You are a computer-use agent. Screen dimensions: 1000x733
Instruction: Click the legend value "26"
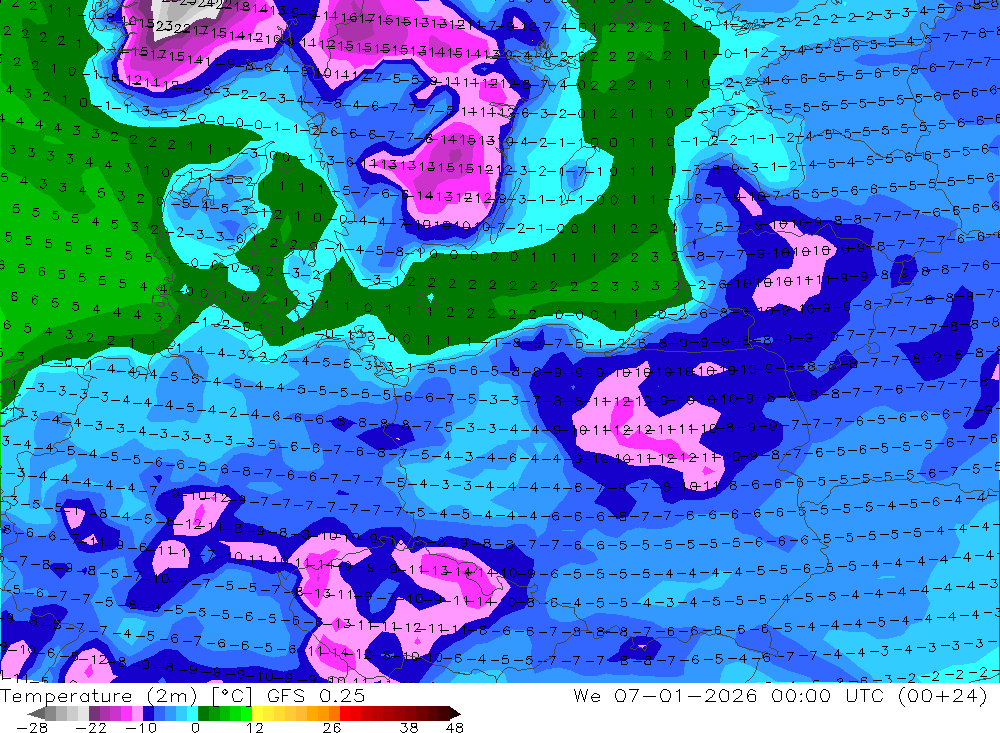(332, 728)
